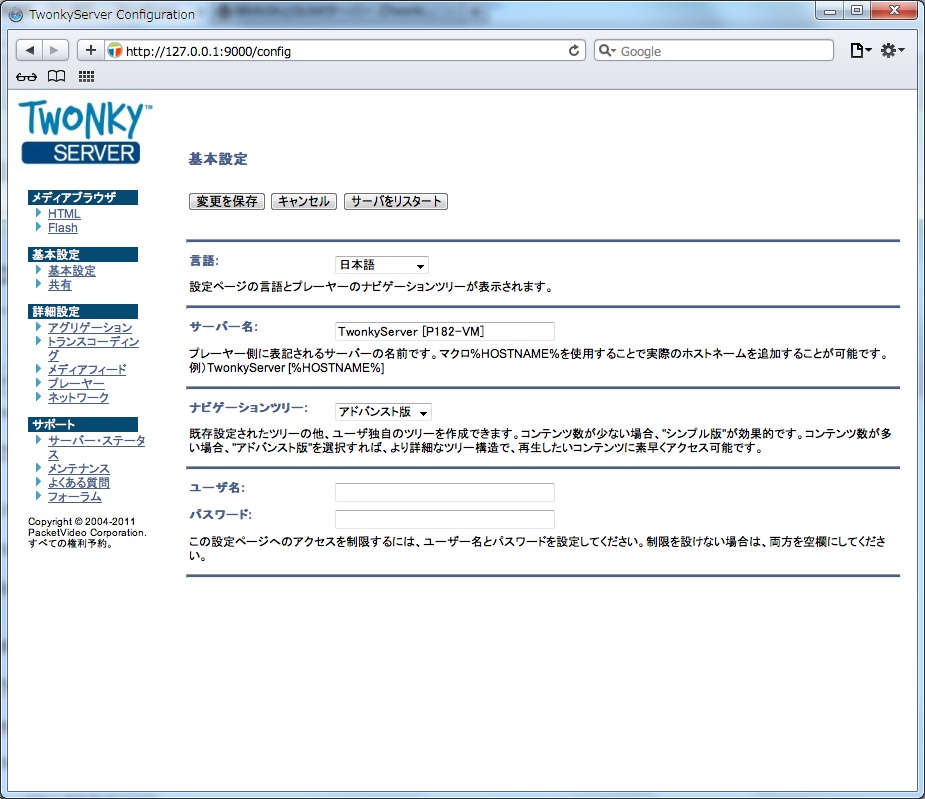925x799 pixels.
Task: Minimize the TwonkyServer Configuration window
Action: click(830, 11)
